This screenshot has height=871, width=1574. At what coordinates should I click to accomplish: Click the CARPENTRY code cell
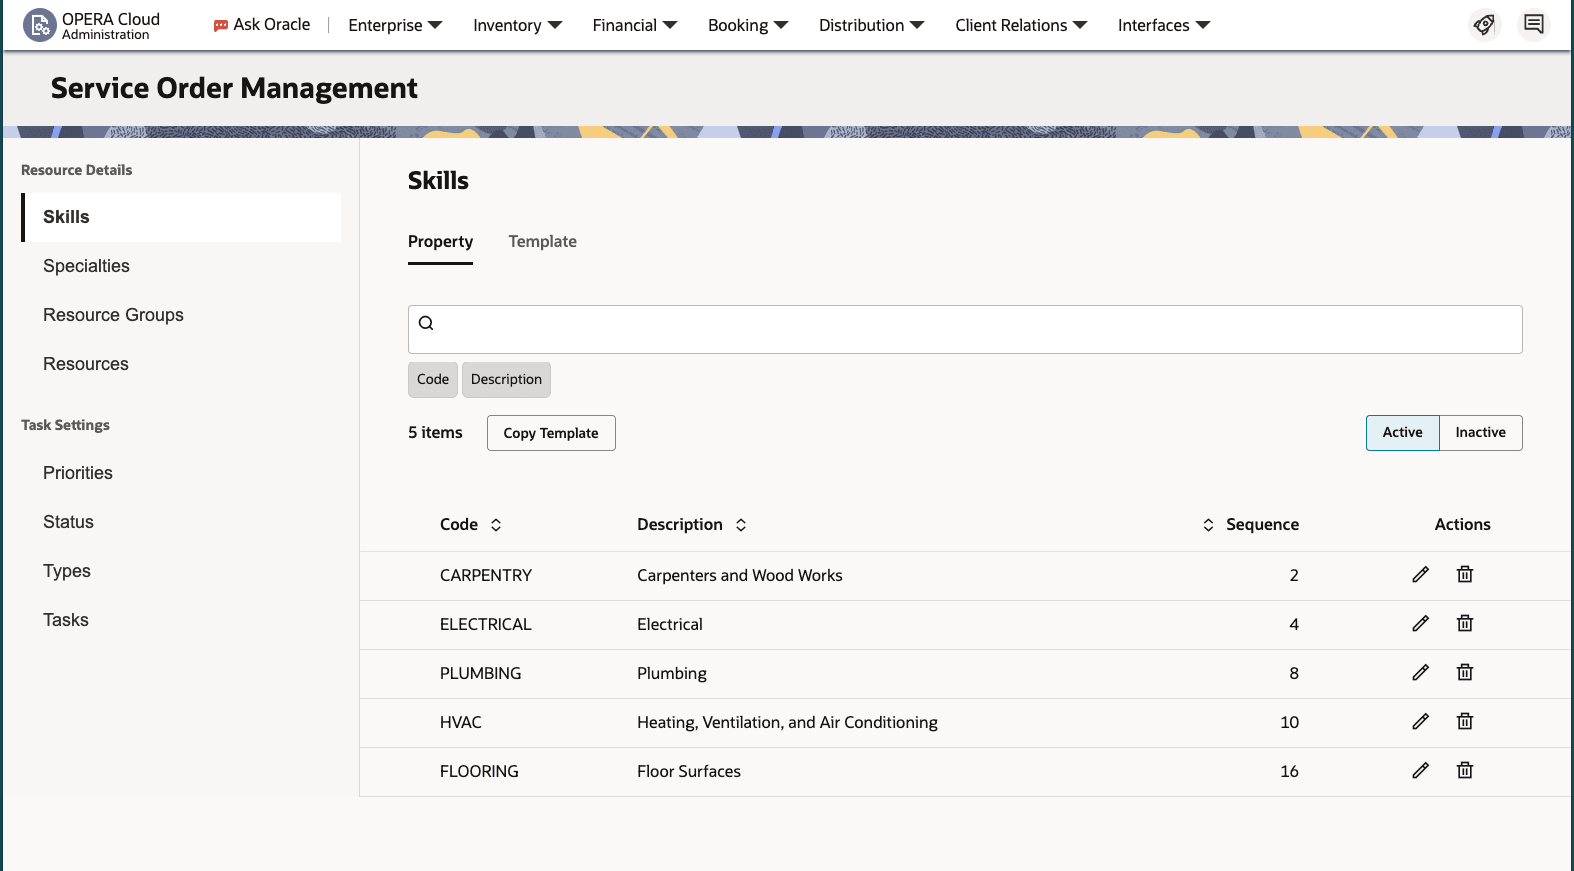tap(486, 575)
